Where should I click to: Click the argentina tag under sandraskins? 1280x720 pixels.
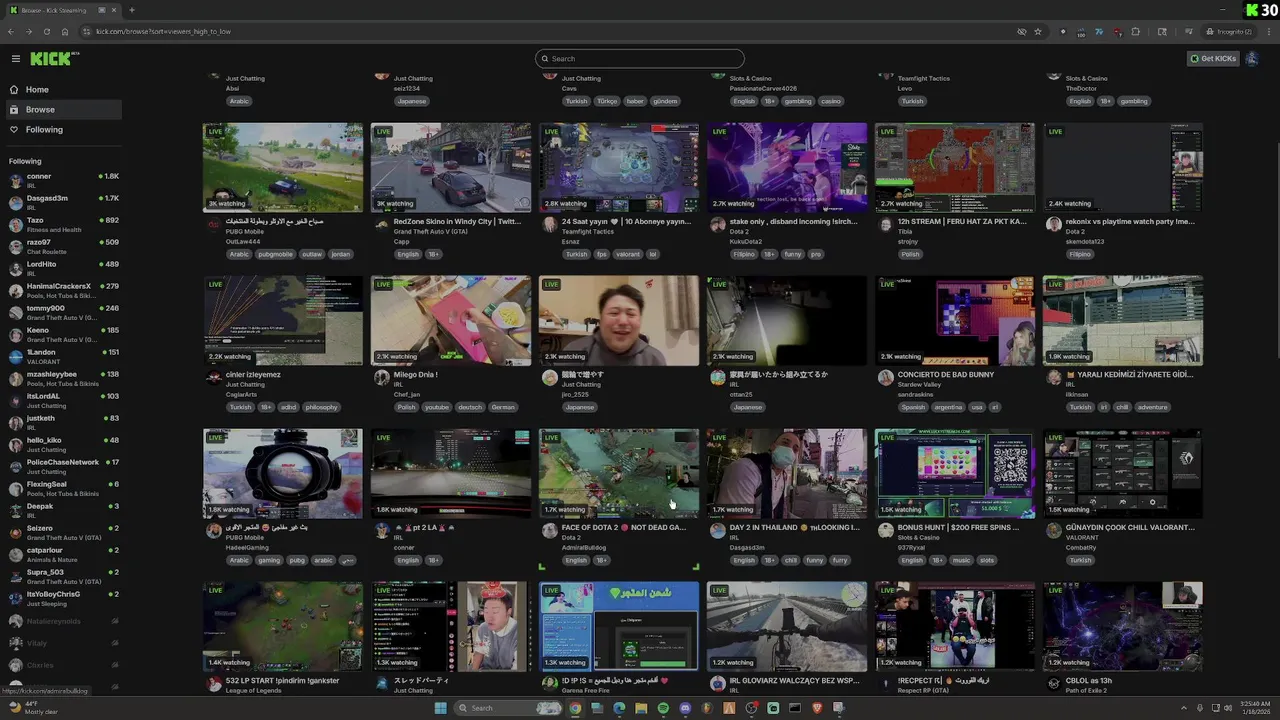point(947,407)
